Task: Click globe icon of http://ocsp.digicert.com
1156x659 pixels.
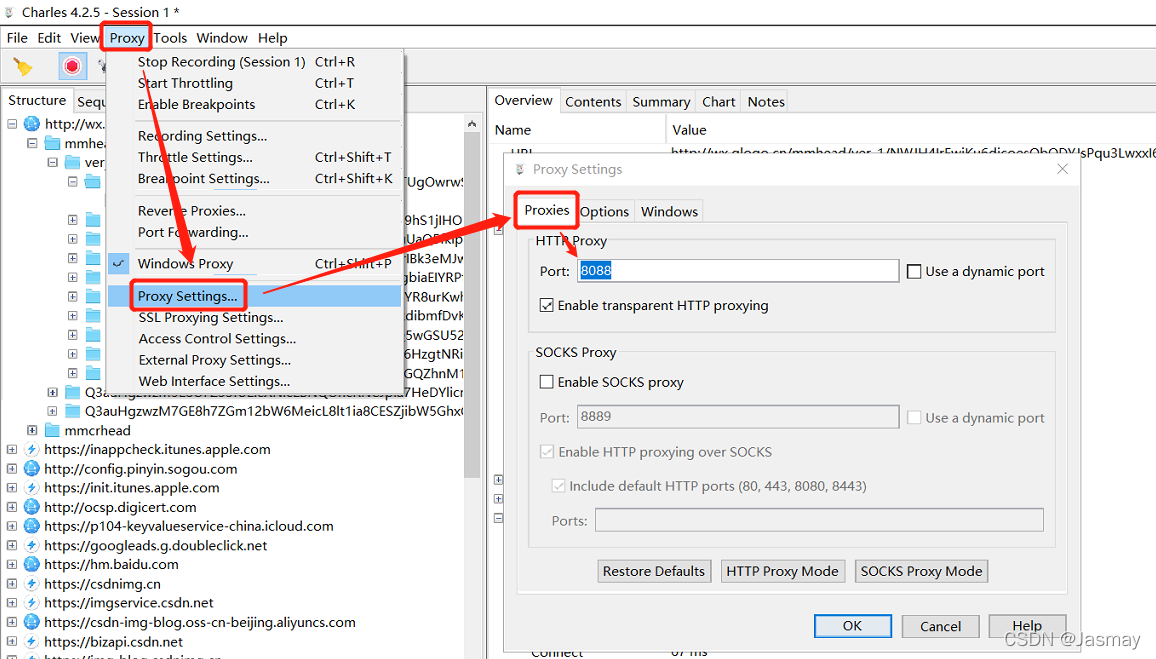Action: pos(32,506)
